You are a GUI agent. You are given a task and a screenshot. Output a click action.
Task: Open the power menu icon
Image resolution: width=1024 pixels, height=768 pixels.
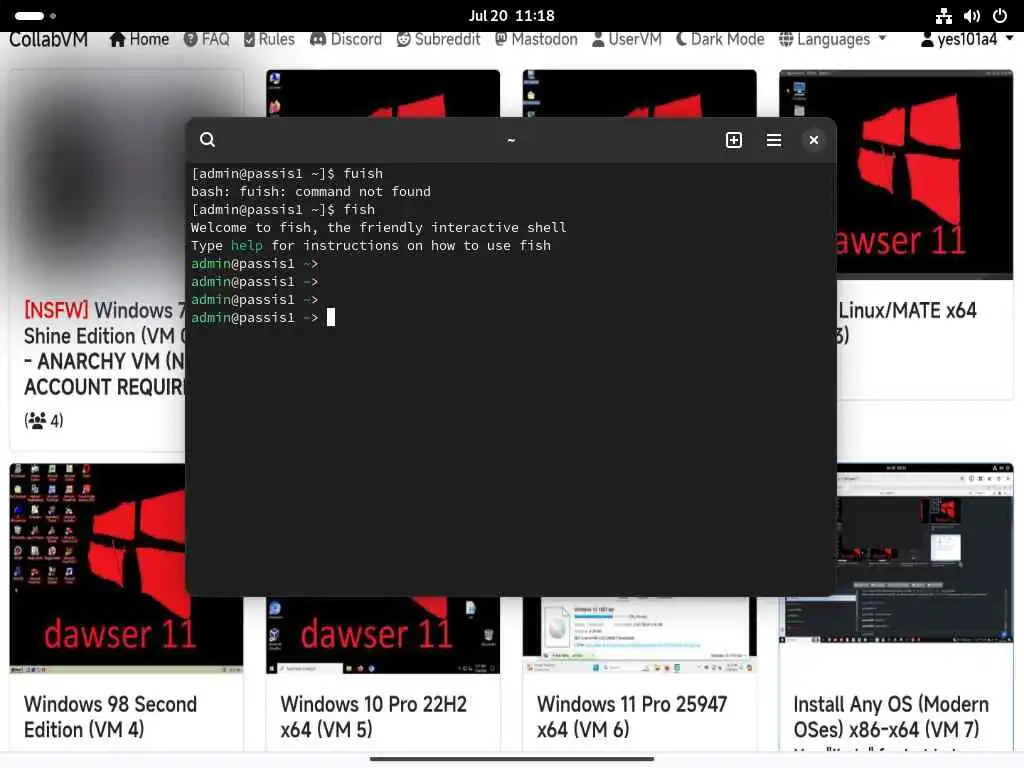coord(1000,16)
